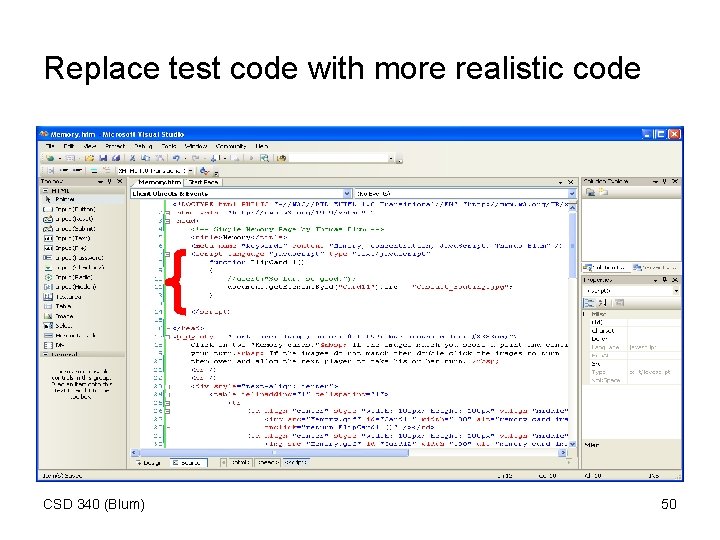This screenshot has width=720, height=540.
Task: Click the Copy toolbar icon
Action: point(146,158)
